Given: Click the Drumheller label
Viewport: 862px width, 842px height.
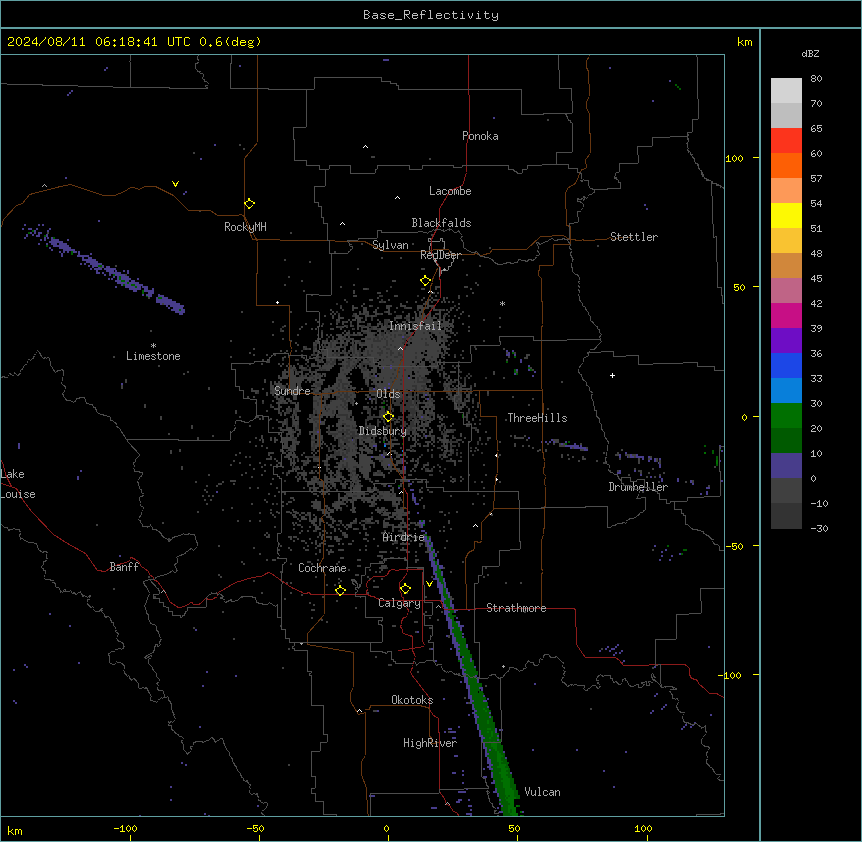Looking at the screenshot, I should (638, 487).
